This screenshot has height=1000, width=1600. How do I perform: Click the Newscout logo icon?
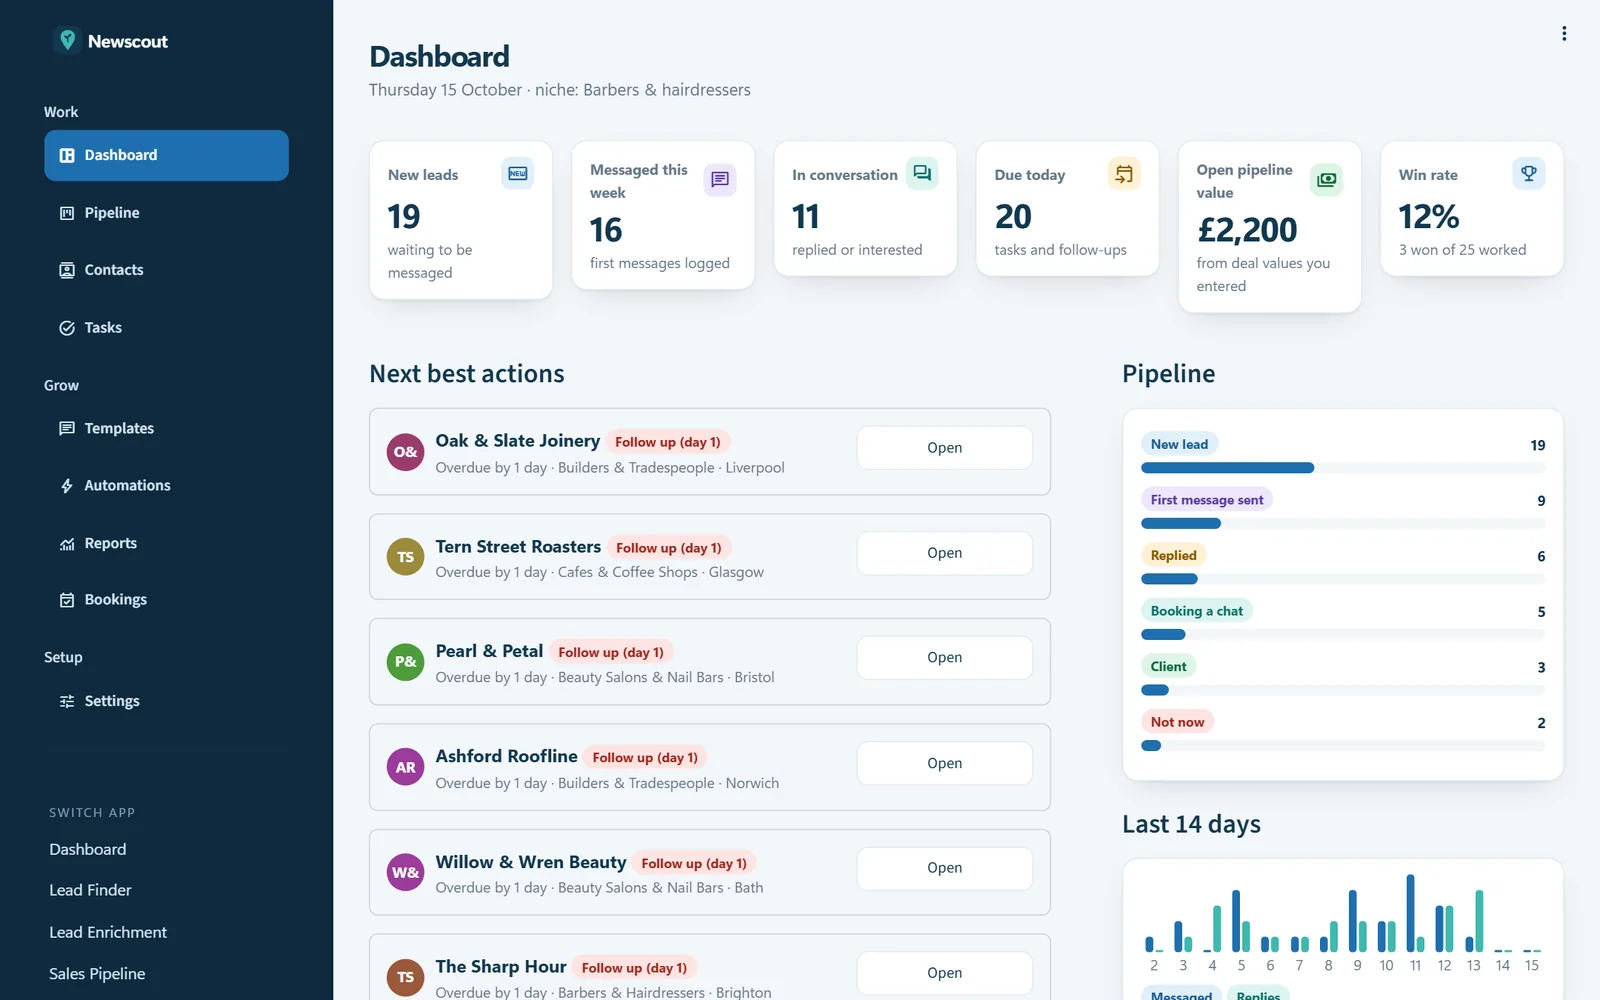click(x=67, y=41)
